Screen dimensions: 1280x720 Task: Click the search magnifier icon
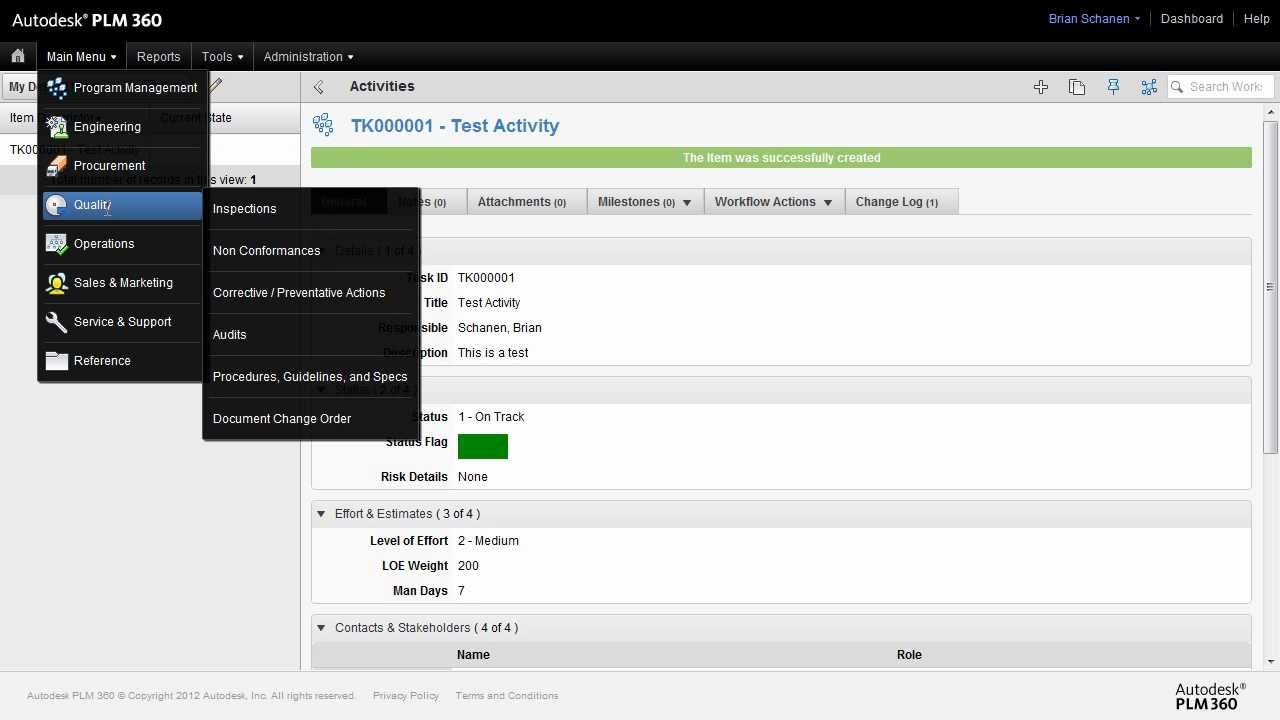(x=1177, y=87)
